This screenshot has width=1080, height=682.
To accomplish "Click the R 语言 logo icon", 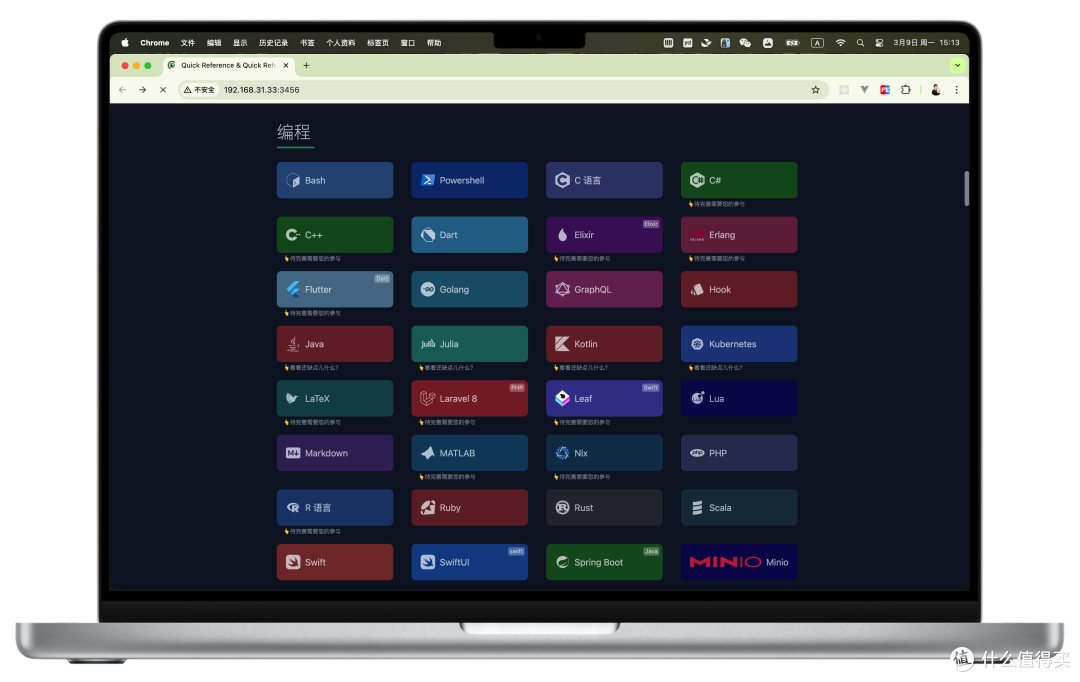I will click(293, 508).
